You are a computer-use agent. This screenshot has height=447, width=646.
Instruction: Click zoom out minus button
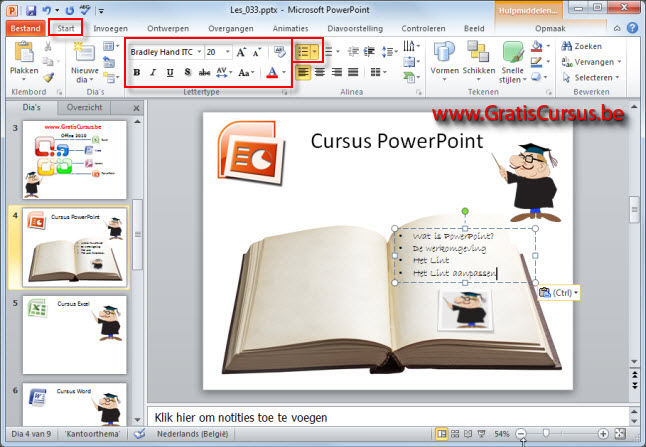point(521,433)
